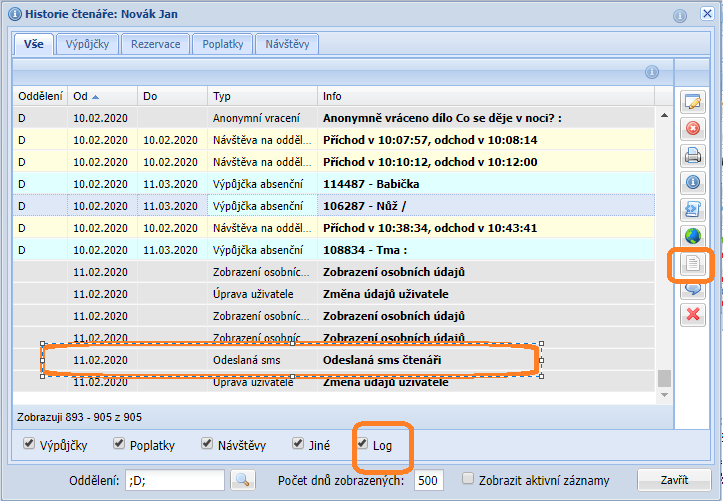The width and height of the screenshot is (723, 501).
Task: Toggle the Návštěvy filter checkbox
Action: (206, 443)
